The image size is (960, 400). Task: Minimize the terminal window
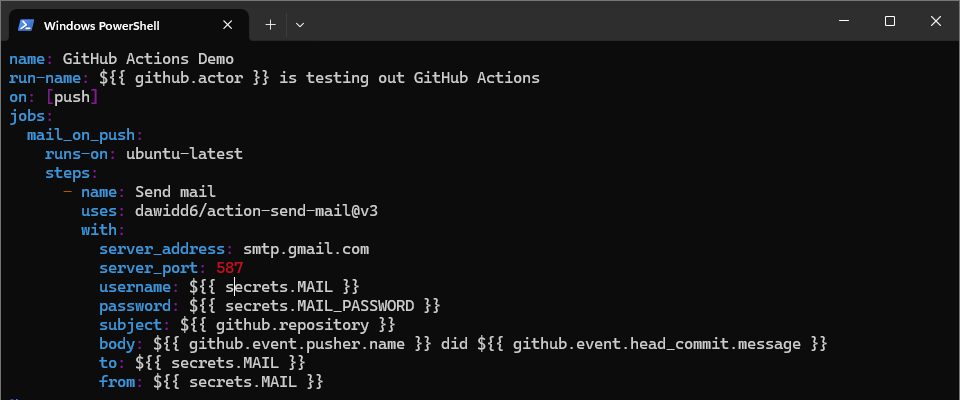pyautogui.click(x=844, y=21)
